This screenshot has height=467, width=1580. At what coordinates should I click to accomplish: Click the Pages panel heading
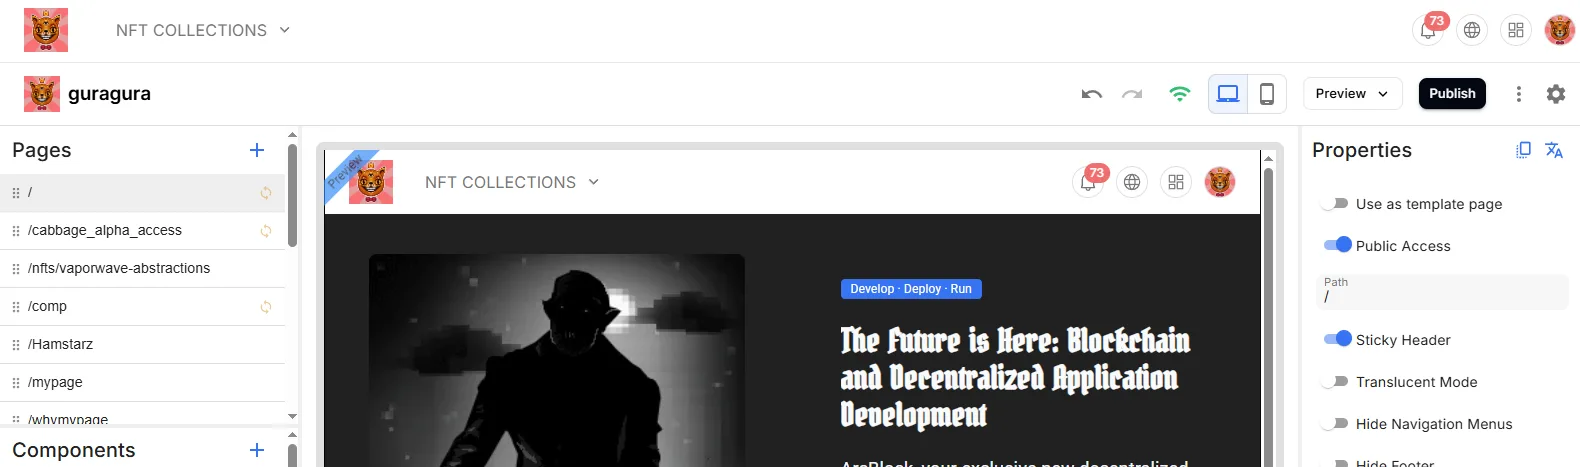tap(42, 150)
